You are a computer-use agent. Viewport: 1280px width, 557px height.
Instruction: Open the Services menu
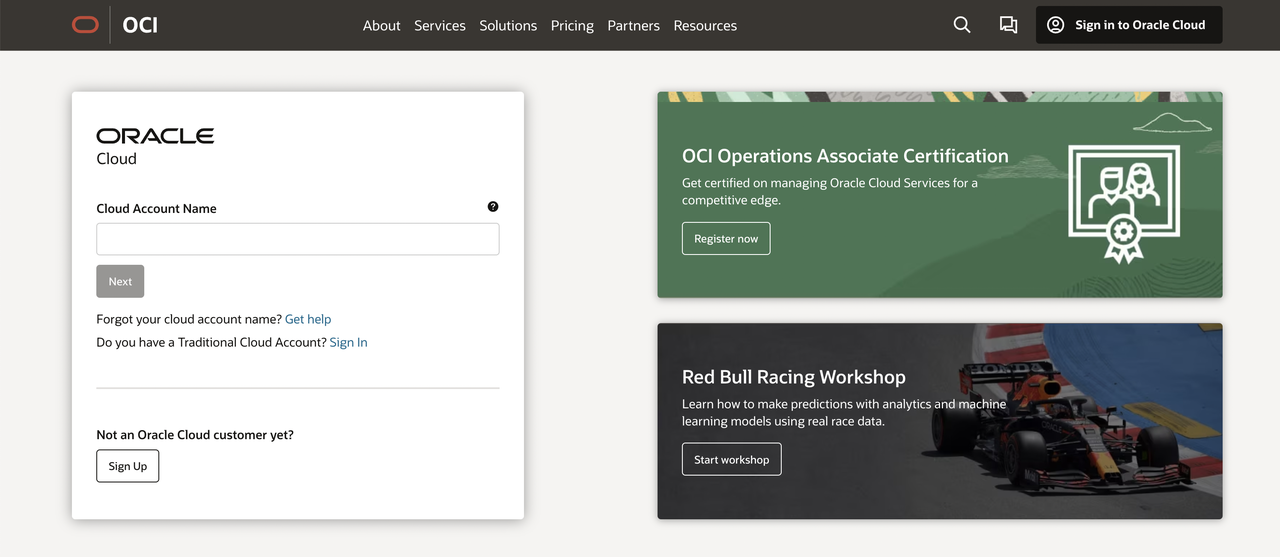coord(440,26)
